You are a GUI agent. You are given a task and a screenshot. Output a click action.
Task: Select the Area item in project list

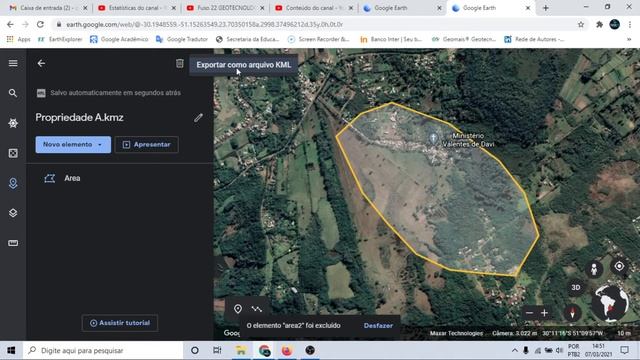[x=120, y=178]
